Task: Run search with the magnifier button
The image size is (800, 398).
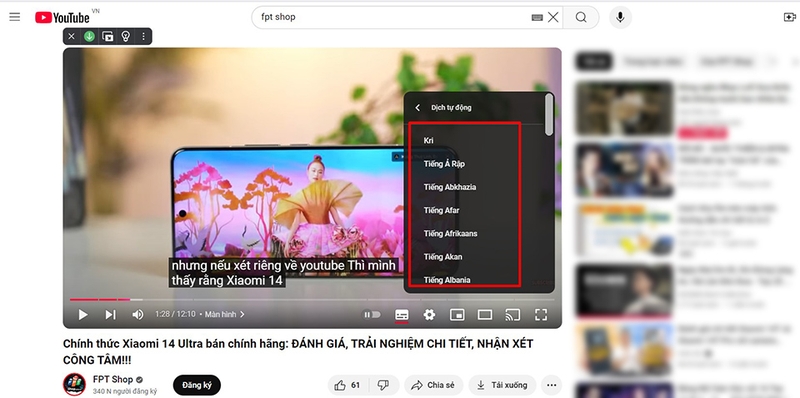Action: point(581,17)
